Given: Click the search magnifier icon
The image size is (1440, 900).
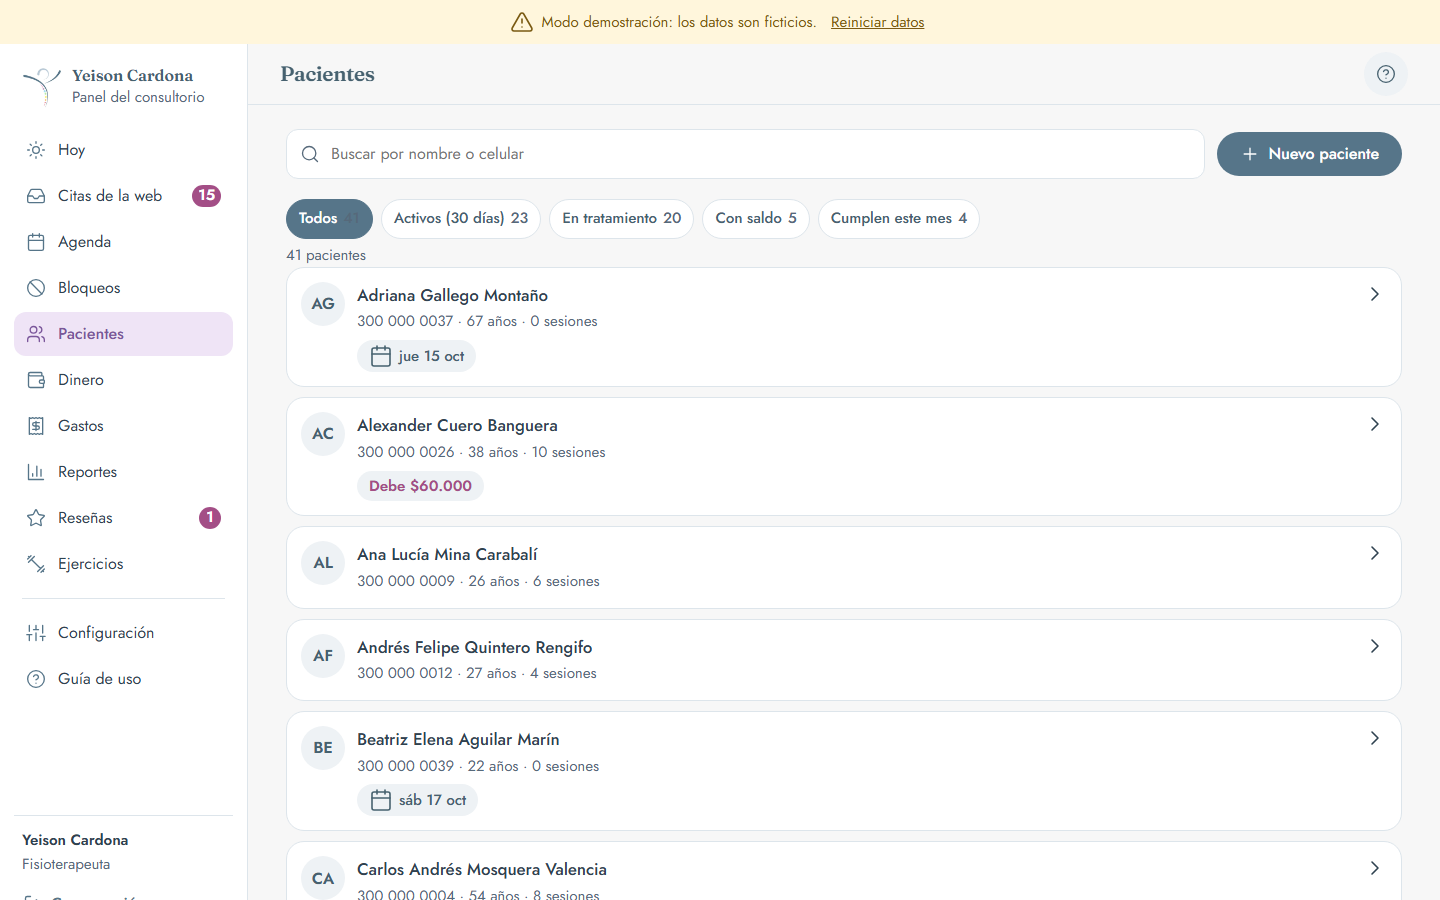Looking at the screenshot, I should pyautogui.click(x=310, y=154).
